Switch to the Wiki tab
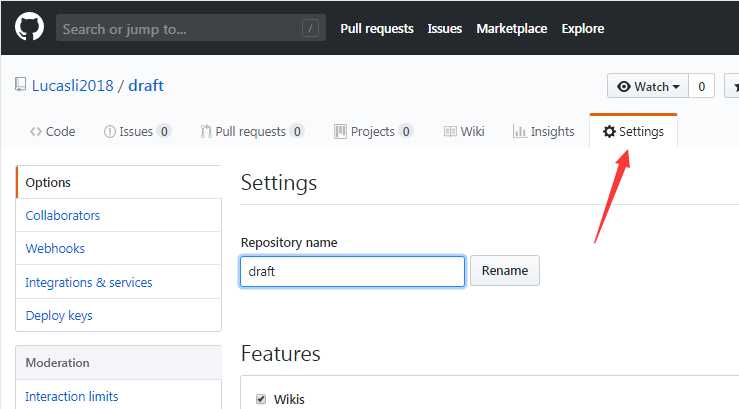 click(464, 131)
